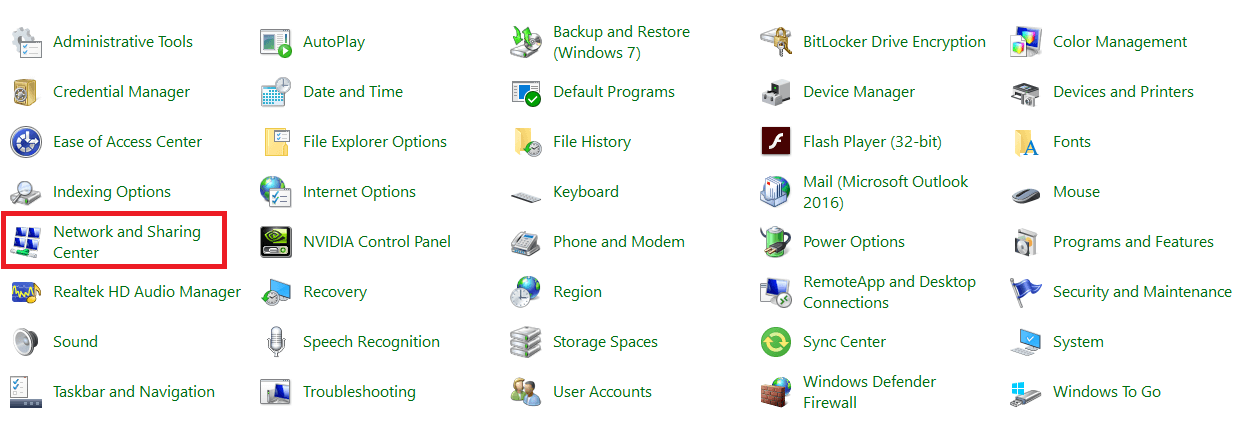The image size is (1247, 422).
Task: Click the Flash Player (32-bit) icon
Action: click(x=776, y=142)
